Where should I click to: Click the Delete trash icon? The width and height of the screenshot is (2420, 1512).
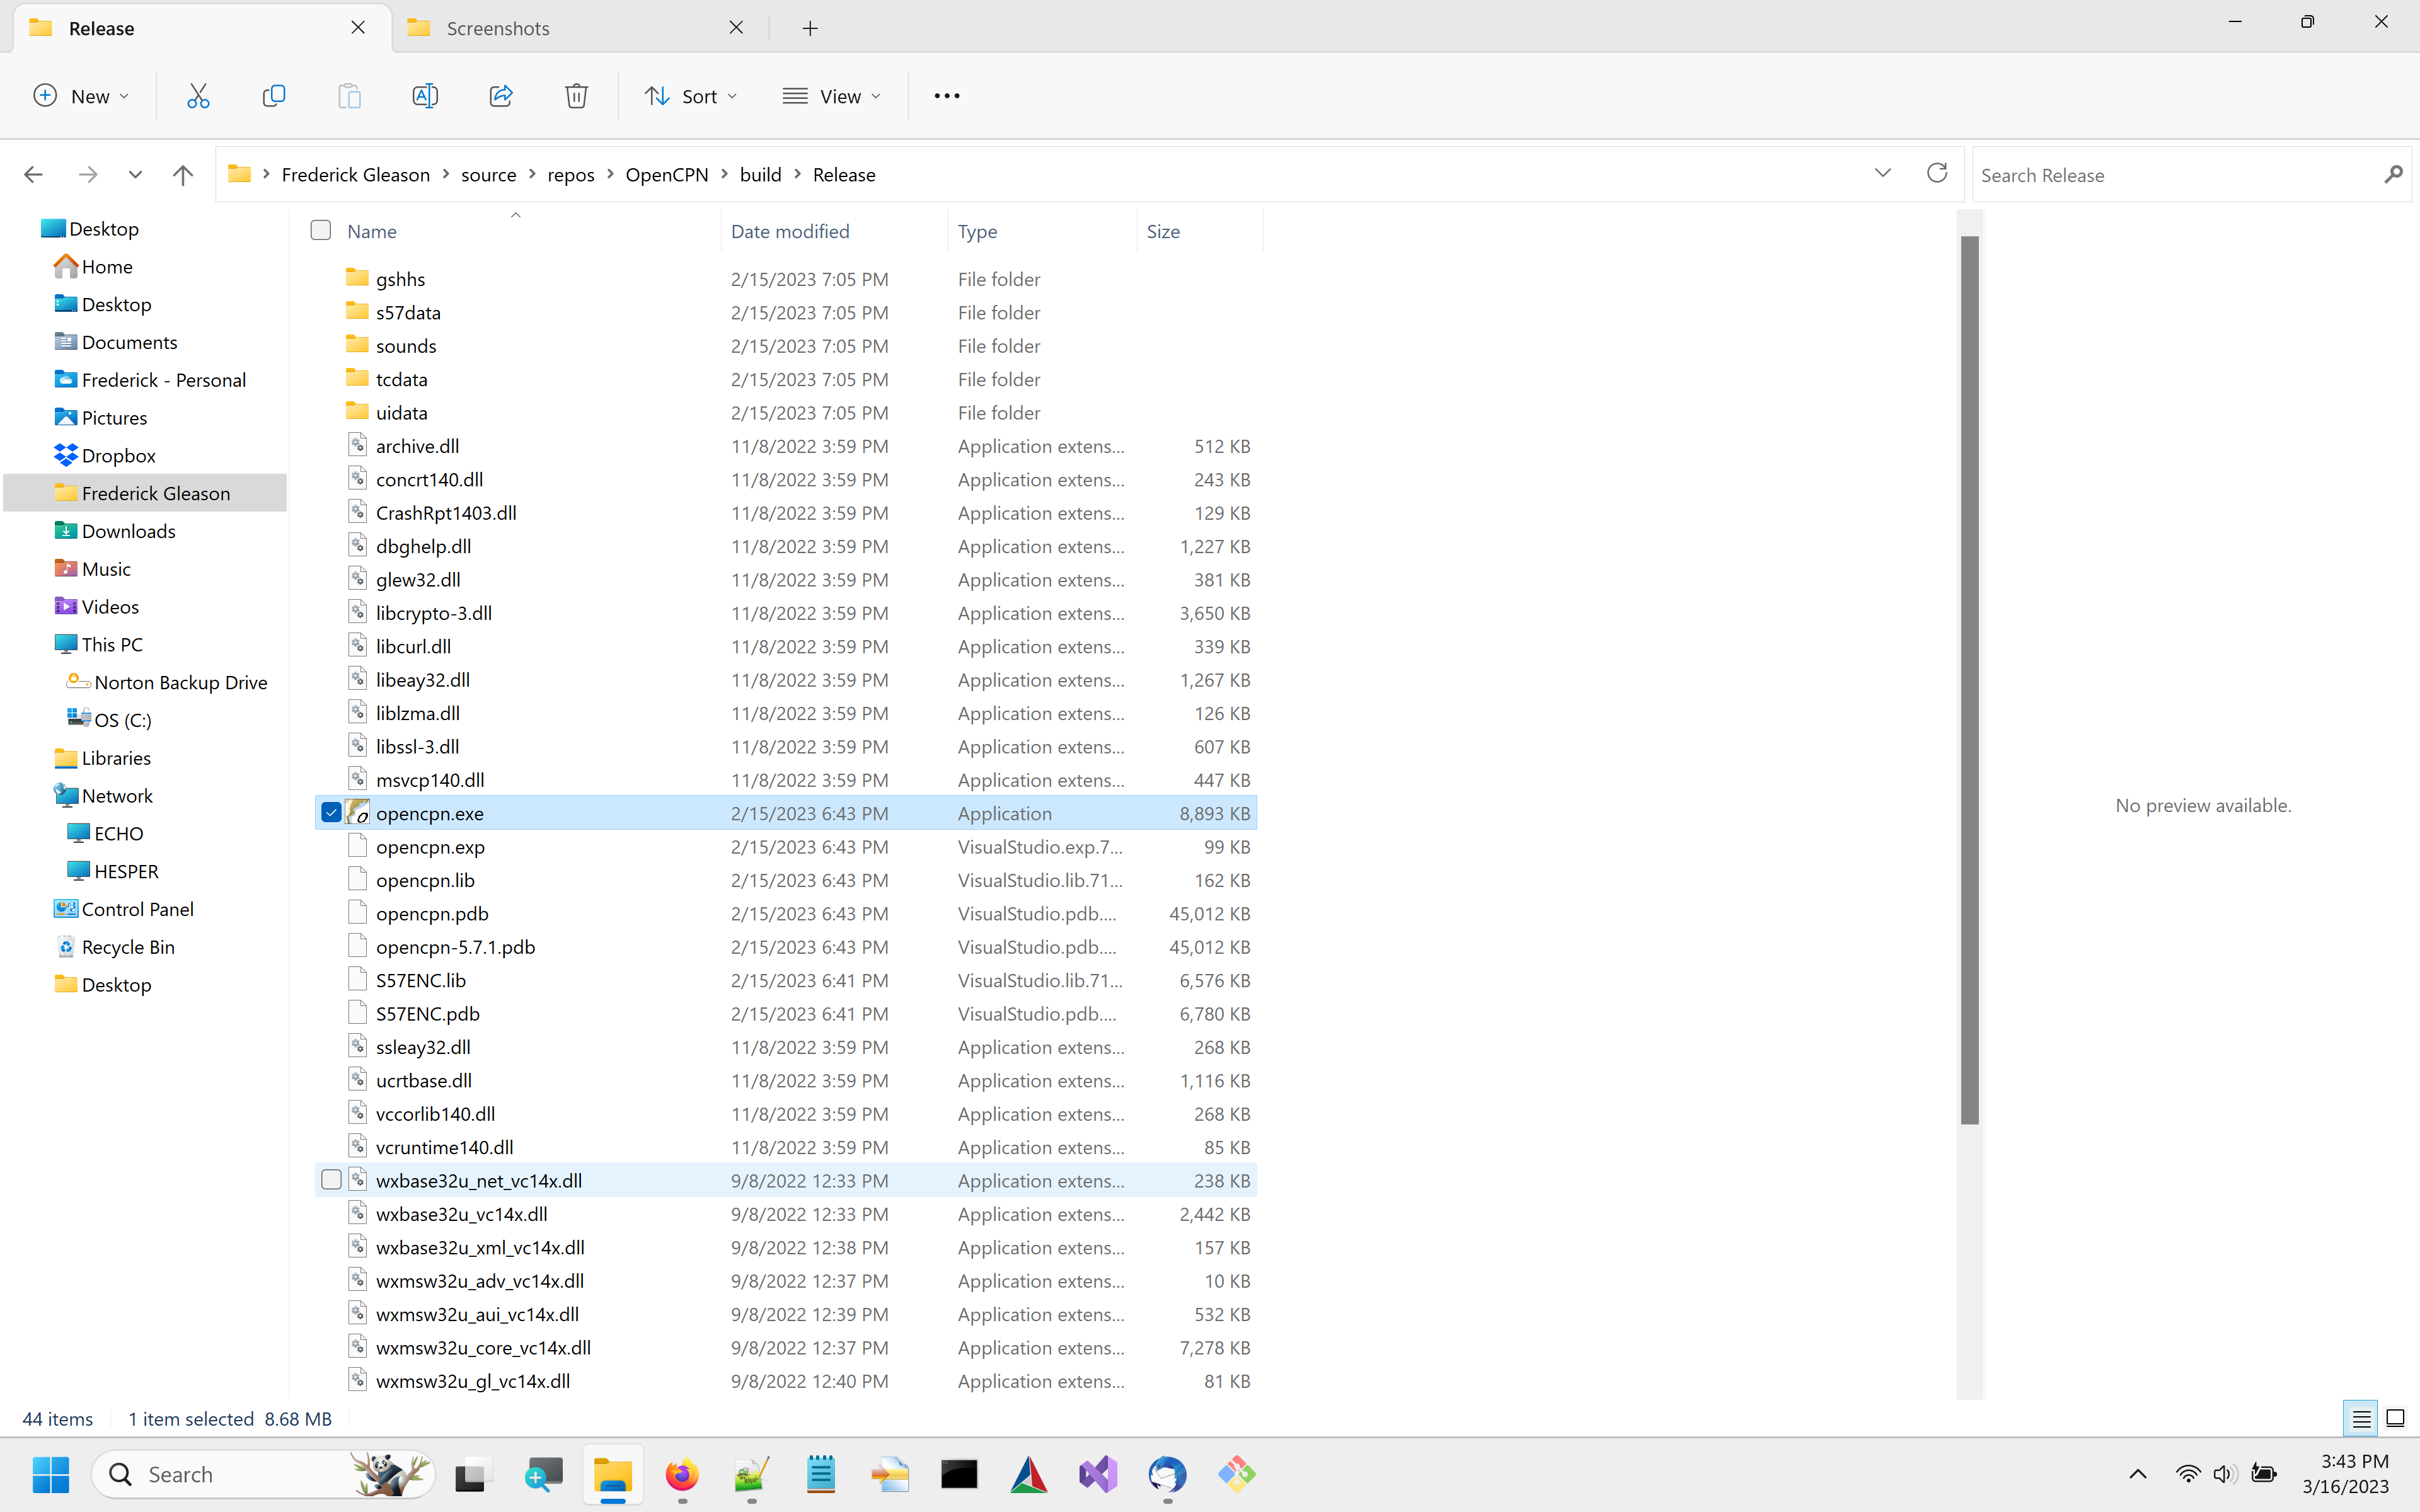tap(576, 96)
